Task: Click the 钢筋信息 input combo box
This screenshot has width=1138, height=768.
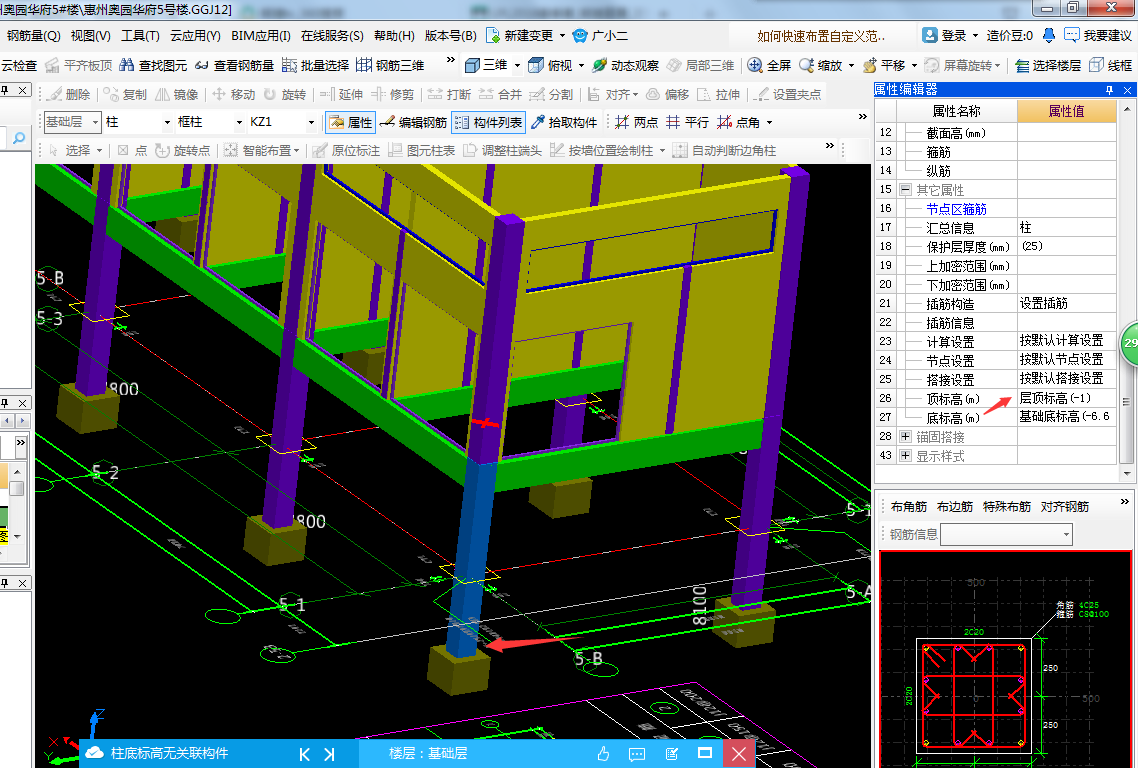Action: (x=1006, y=535)
